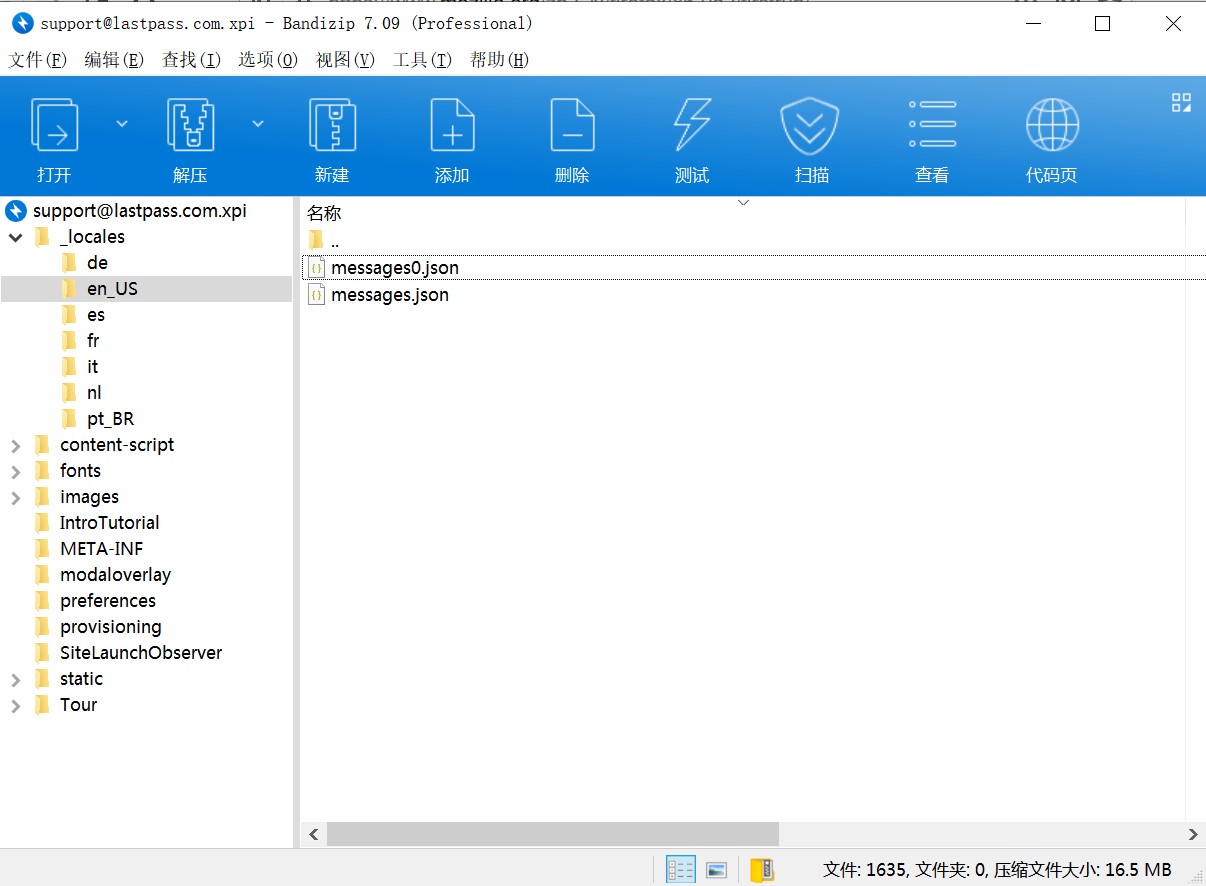The image size is (1206, 886).
Task: Click the 名称 column header
Action: tap(324, 213)
